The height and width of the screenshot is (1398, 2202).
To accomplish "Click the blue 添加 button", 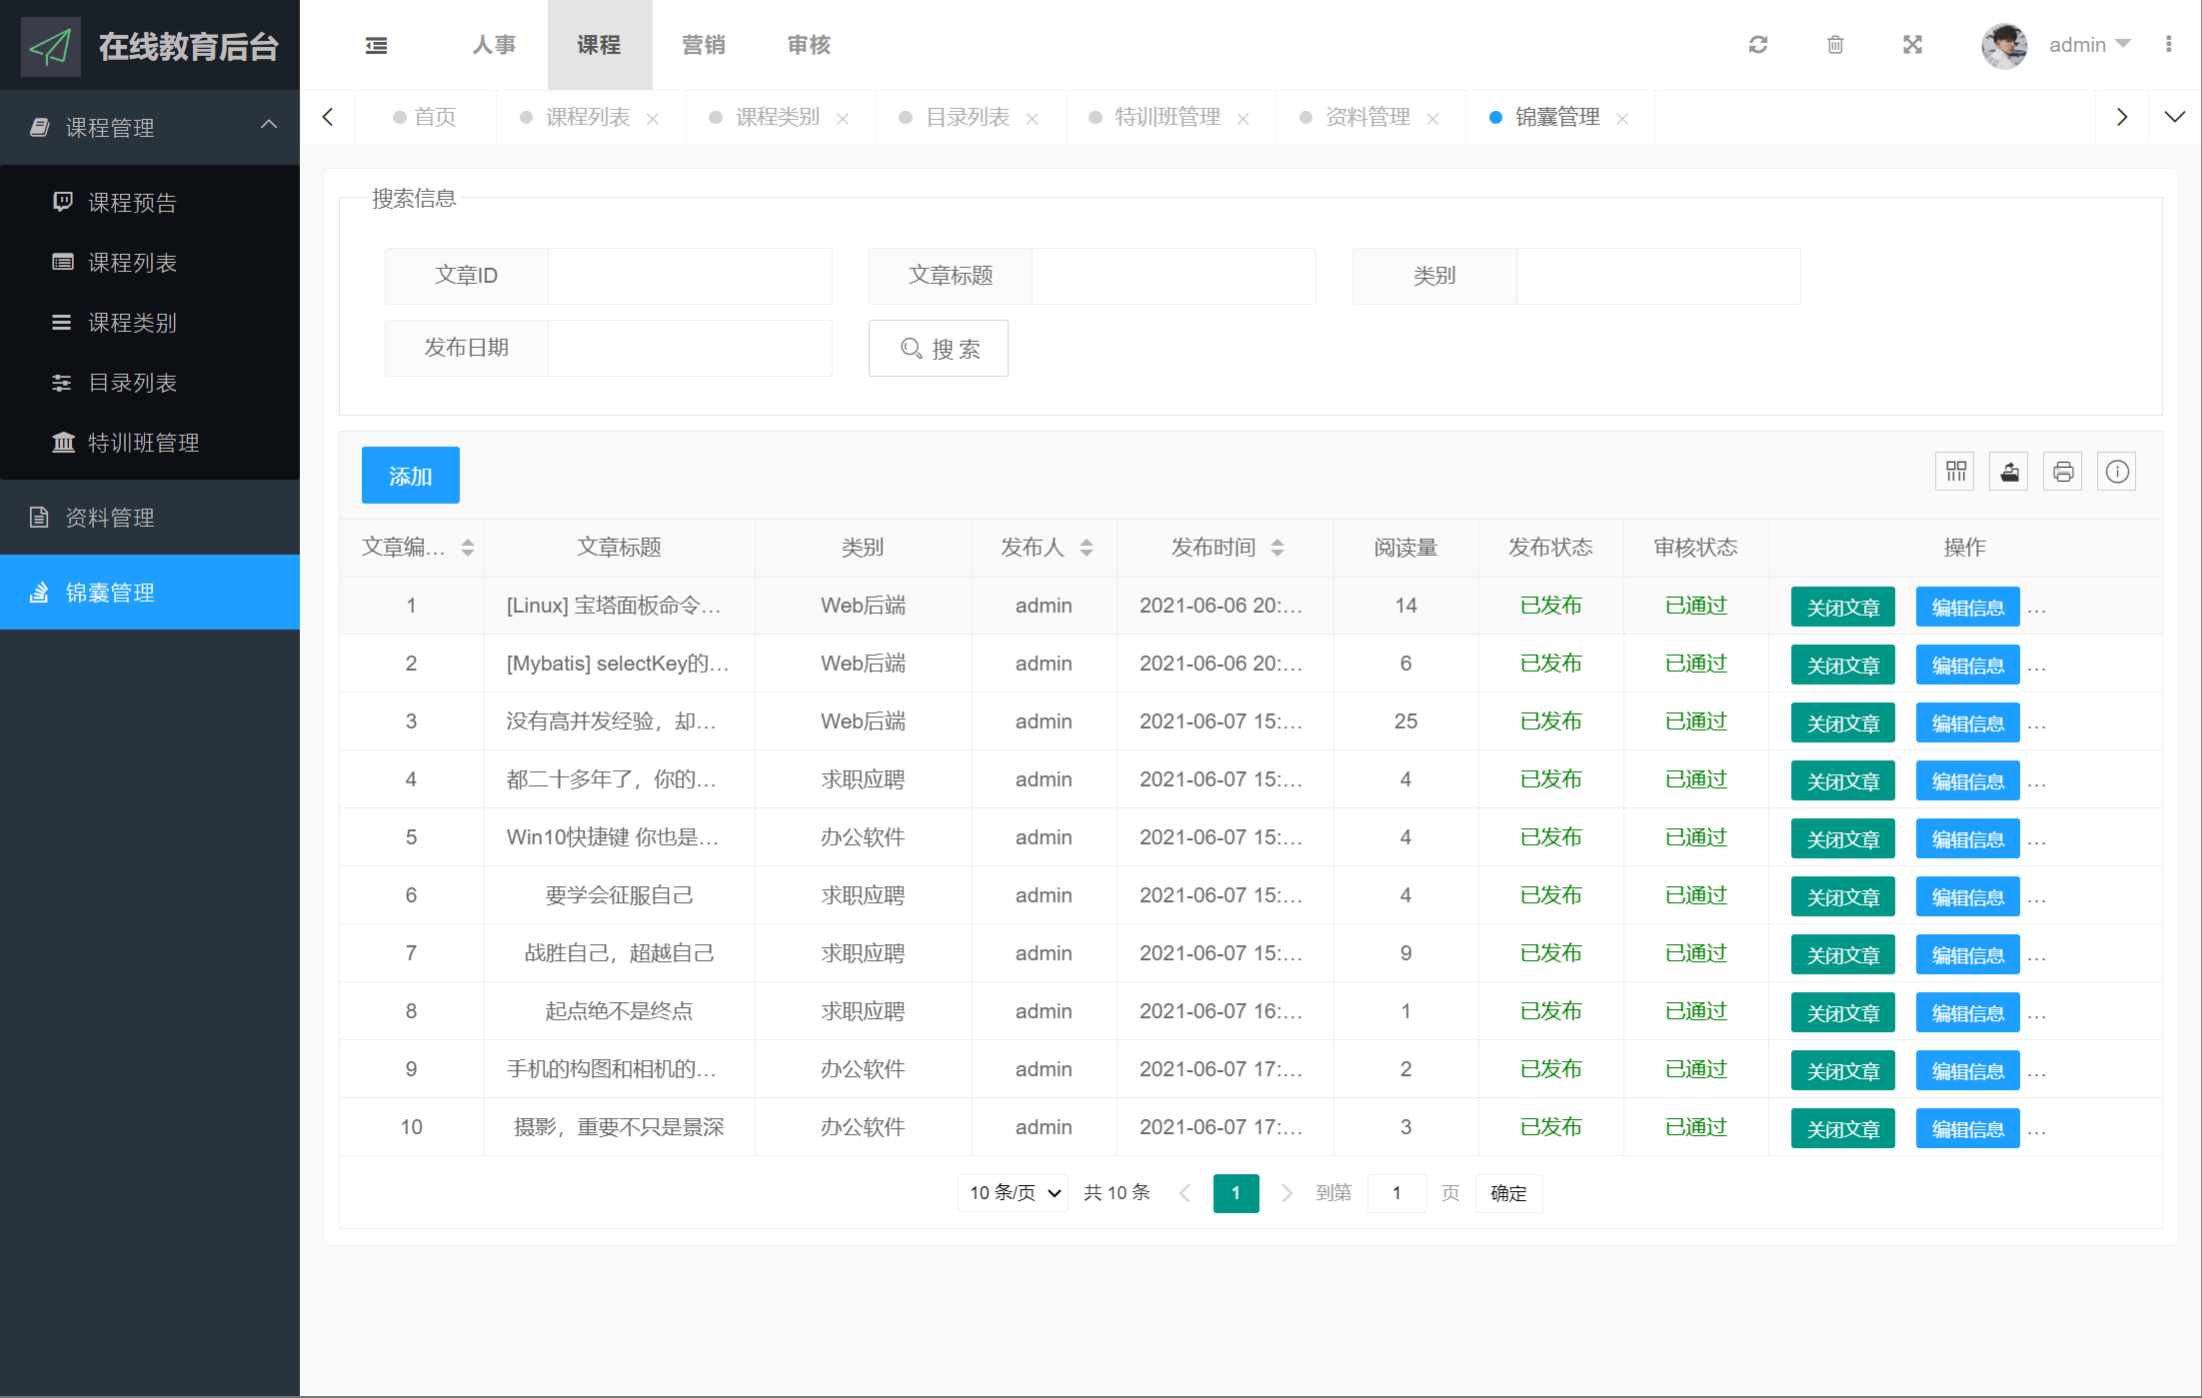I will click(x=410, y=476).
